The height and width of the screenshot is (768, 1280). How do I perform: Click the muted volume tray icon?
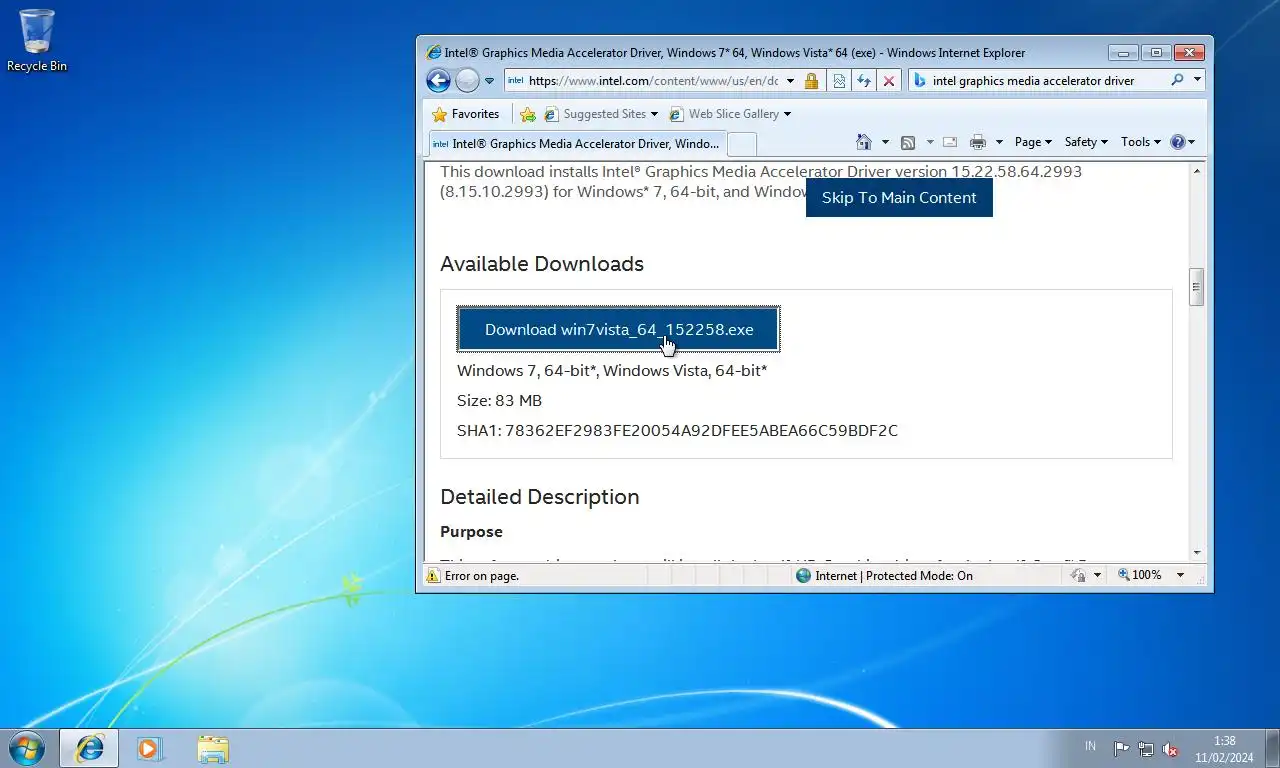point(1170,749)
